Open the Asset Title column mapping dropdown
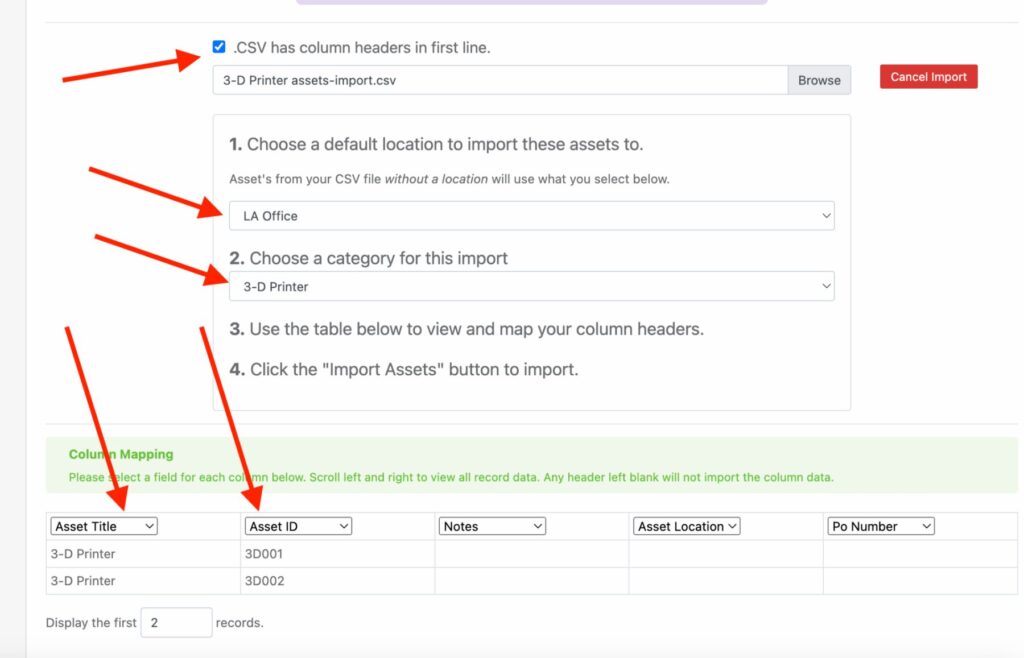 [x=103, y=525]
